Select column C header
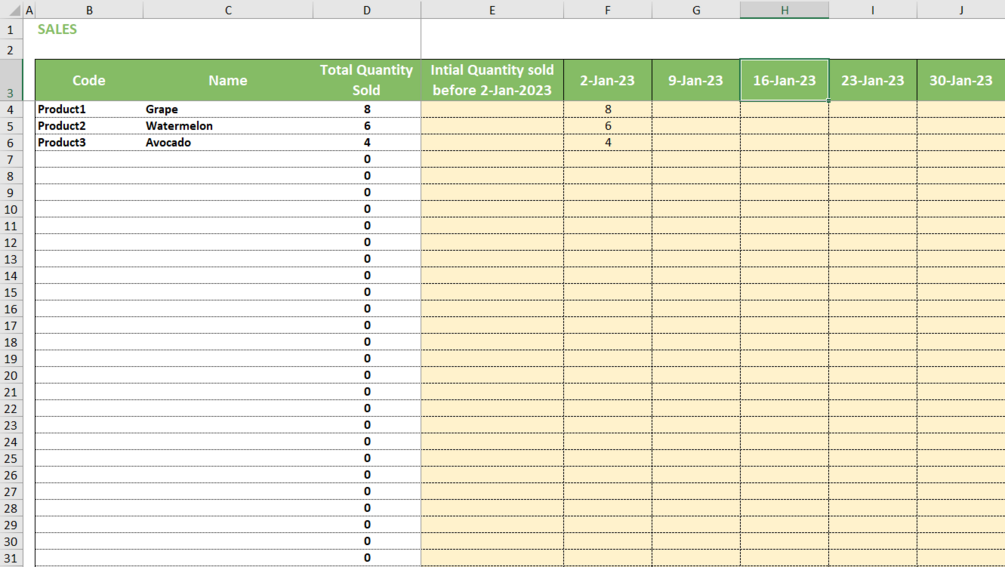Screen dimensions: 1005x567 point(228,10)
